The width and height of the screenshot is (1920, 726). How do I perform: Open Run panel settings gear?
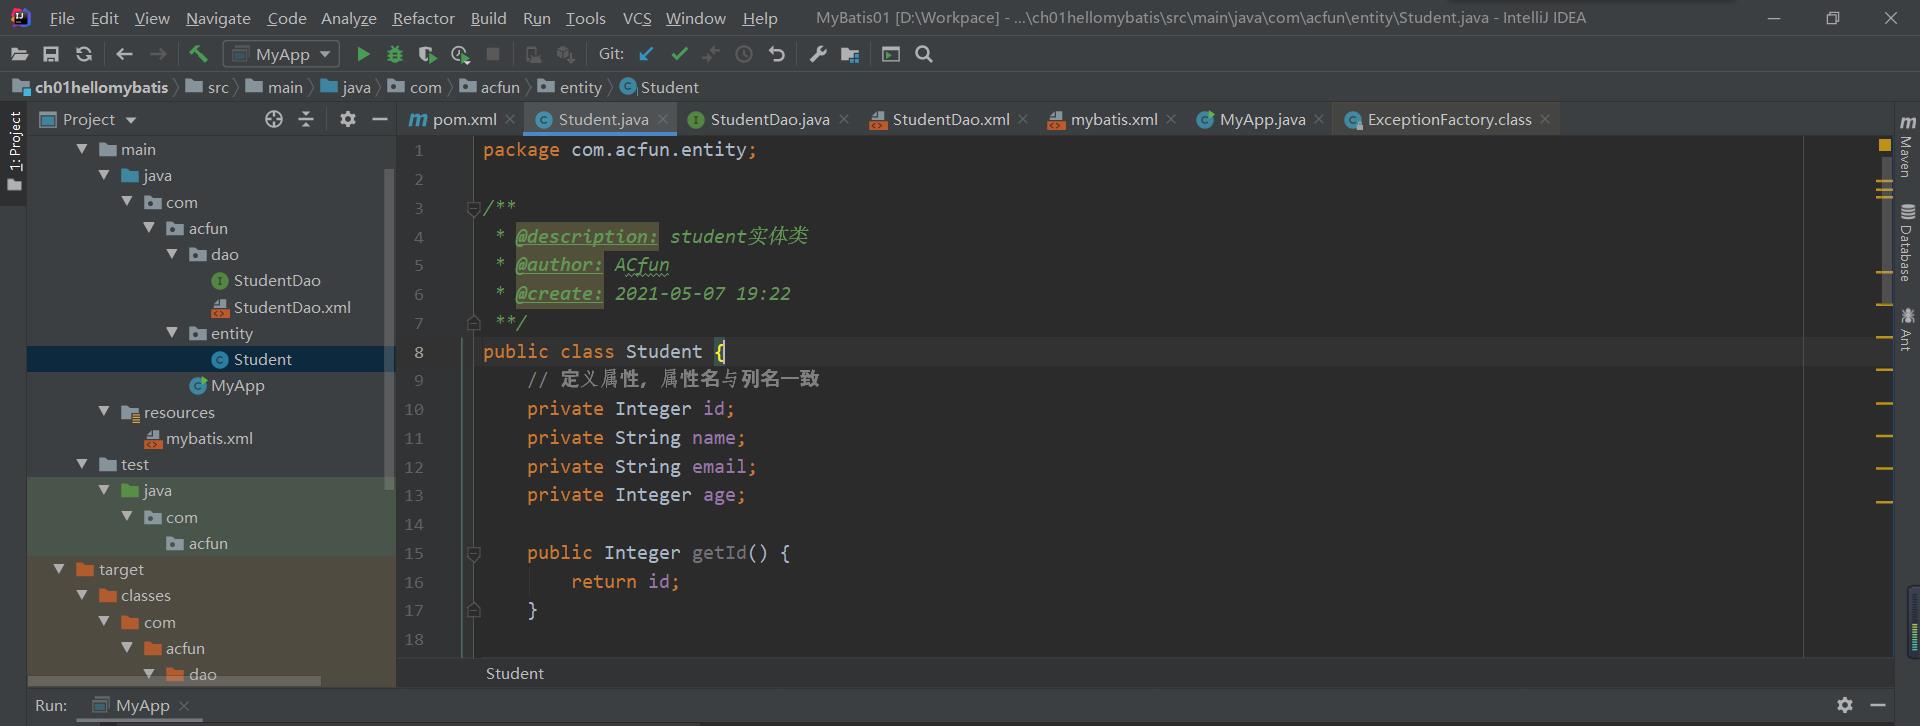click(x=1845, y=705)
